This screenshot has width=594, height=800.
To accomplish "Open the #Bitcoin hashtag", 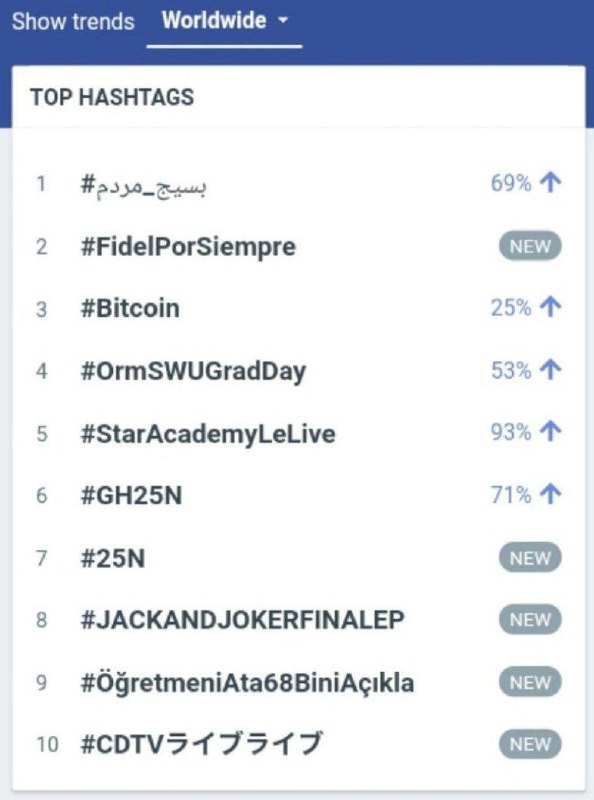I will pos(130,309).
